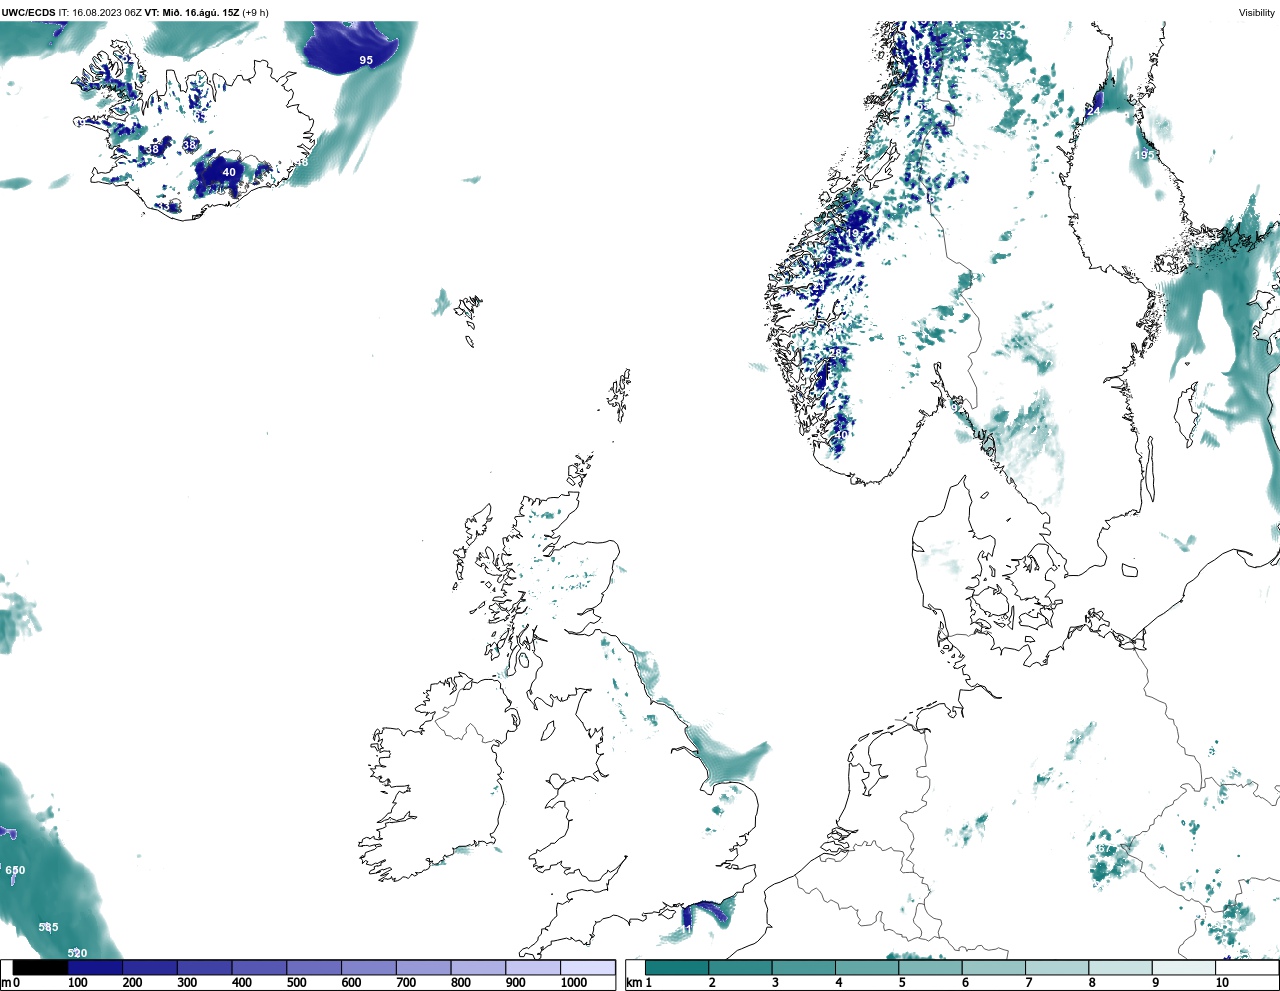
Task: Select the "500" tick on the meter legend
Action: [296, 983]
